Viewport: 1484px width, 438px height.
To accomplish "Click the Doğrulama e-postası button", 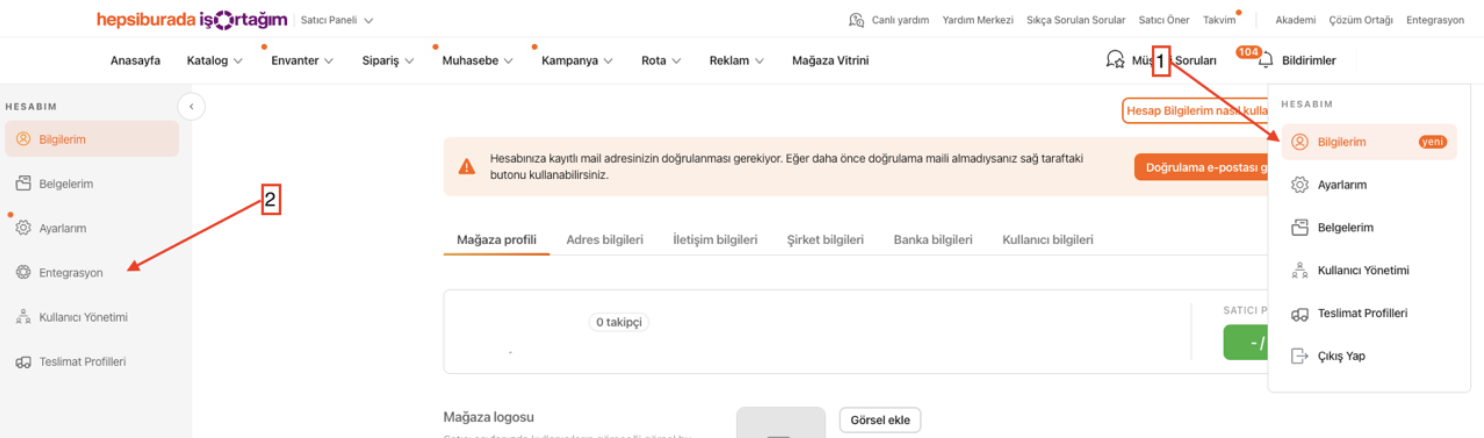I will click(1201, 168).
